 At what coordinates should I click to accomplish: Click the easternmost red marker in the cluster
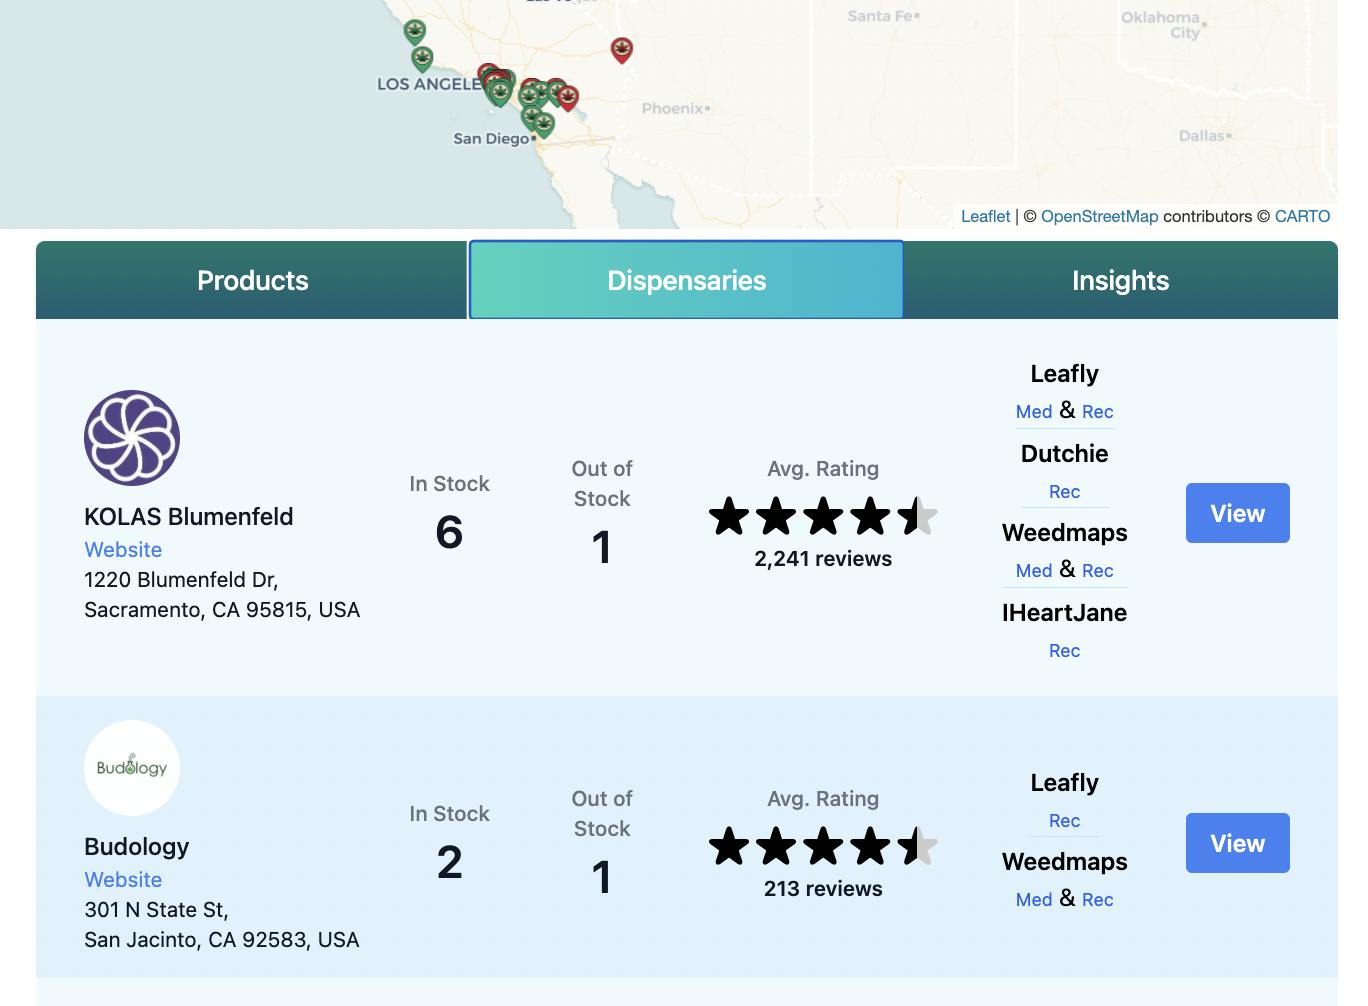click(x=568, y=97)
